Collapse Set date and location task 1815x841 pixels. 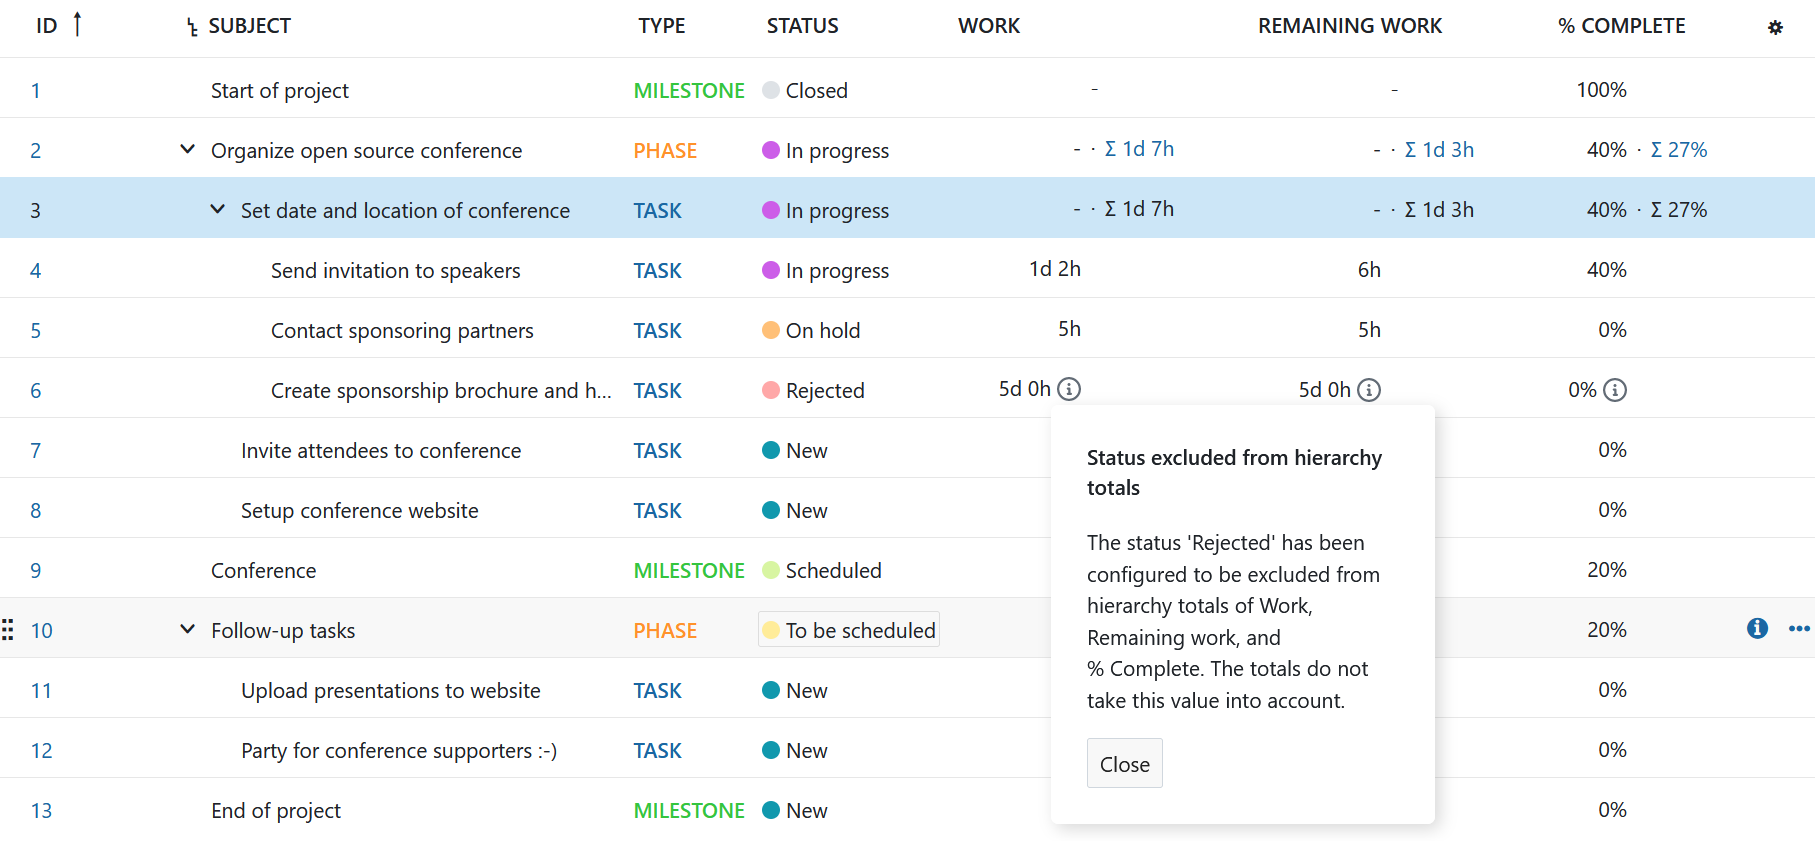click(217, 210)
